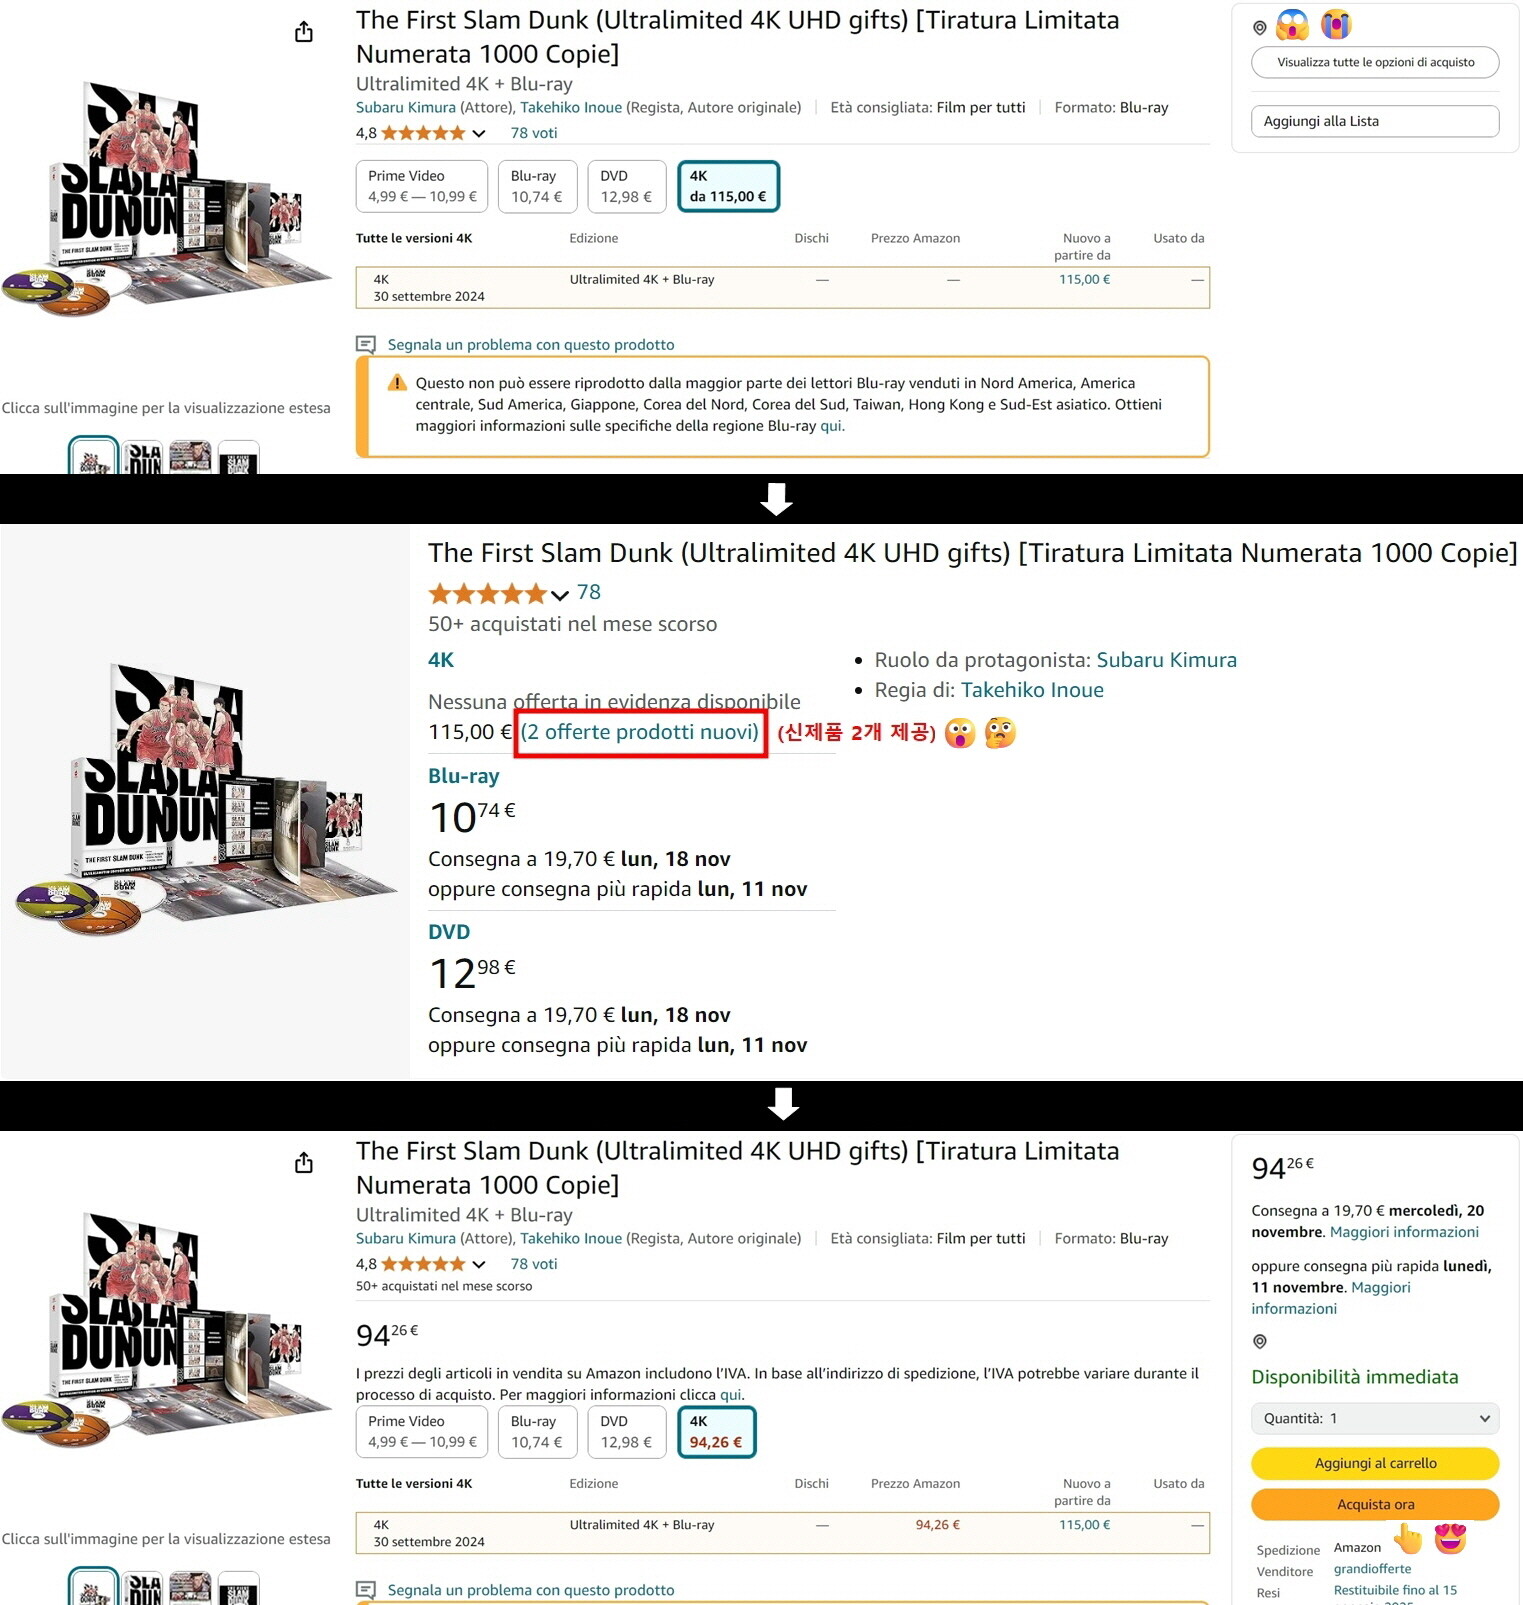The image size is (1523, 1605).
Task: Click the Aggiungi al carrello button
Action: click(1375, 1463)
